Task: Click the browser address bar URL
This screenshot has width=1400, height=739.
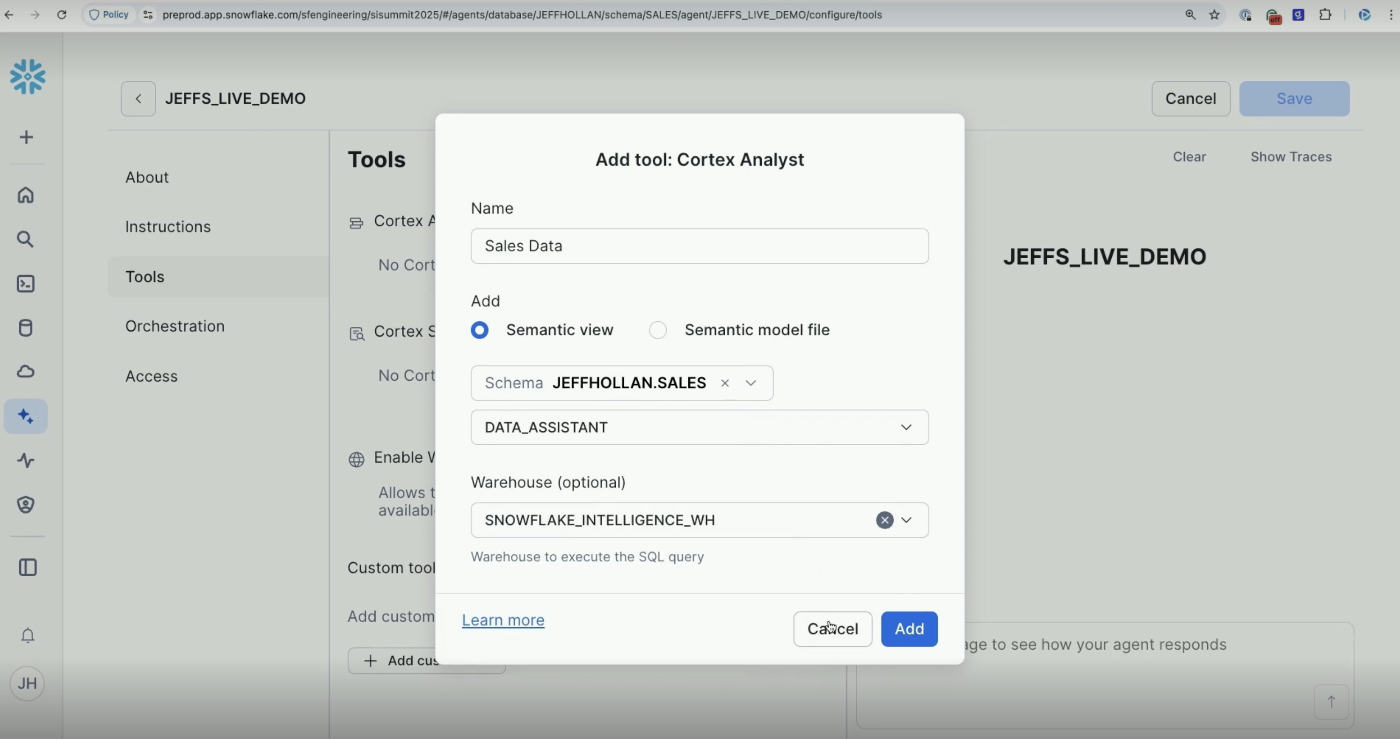Action: [522, 15]
